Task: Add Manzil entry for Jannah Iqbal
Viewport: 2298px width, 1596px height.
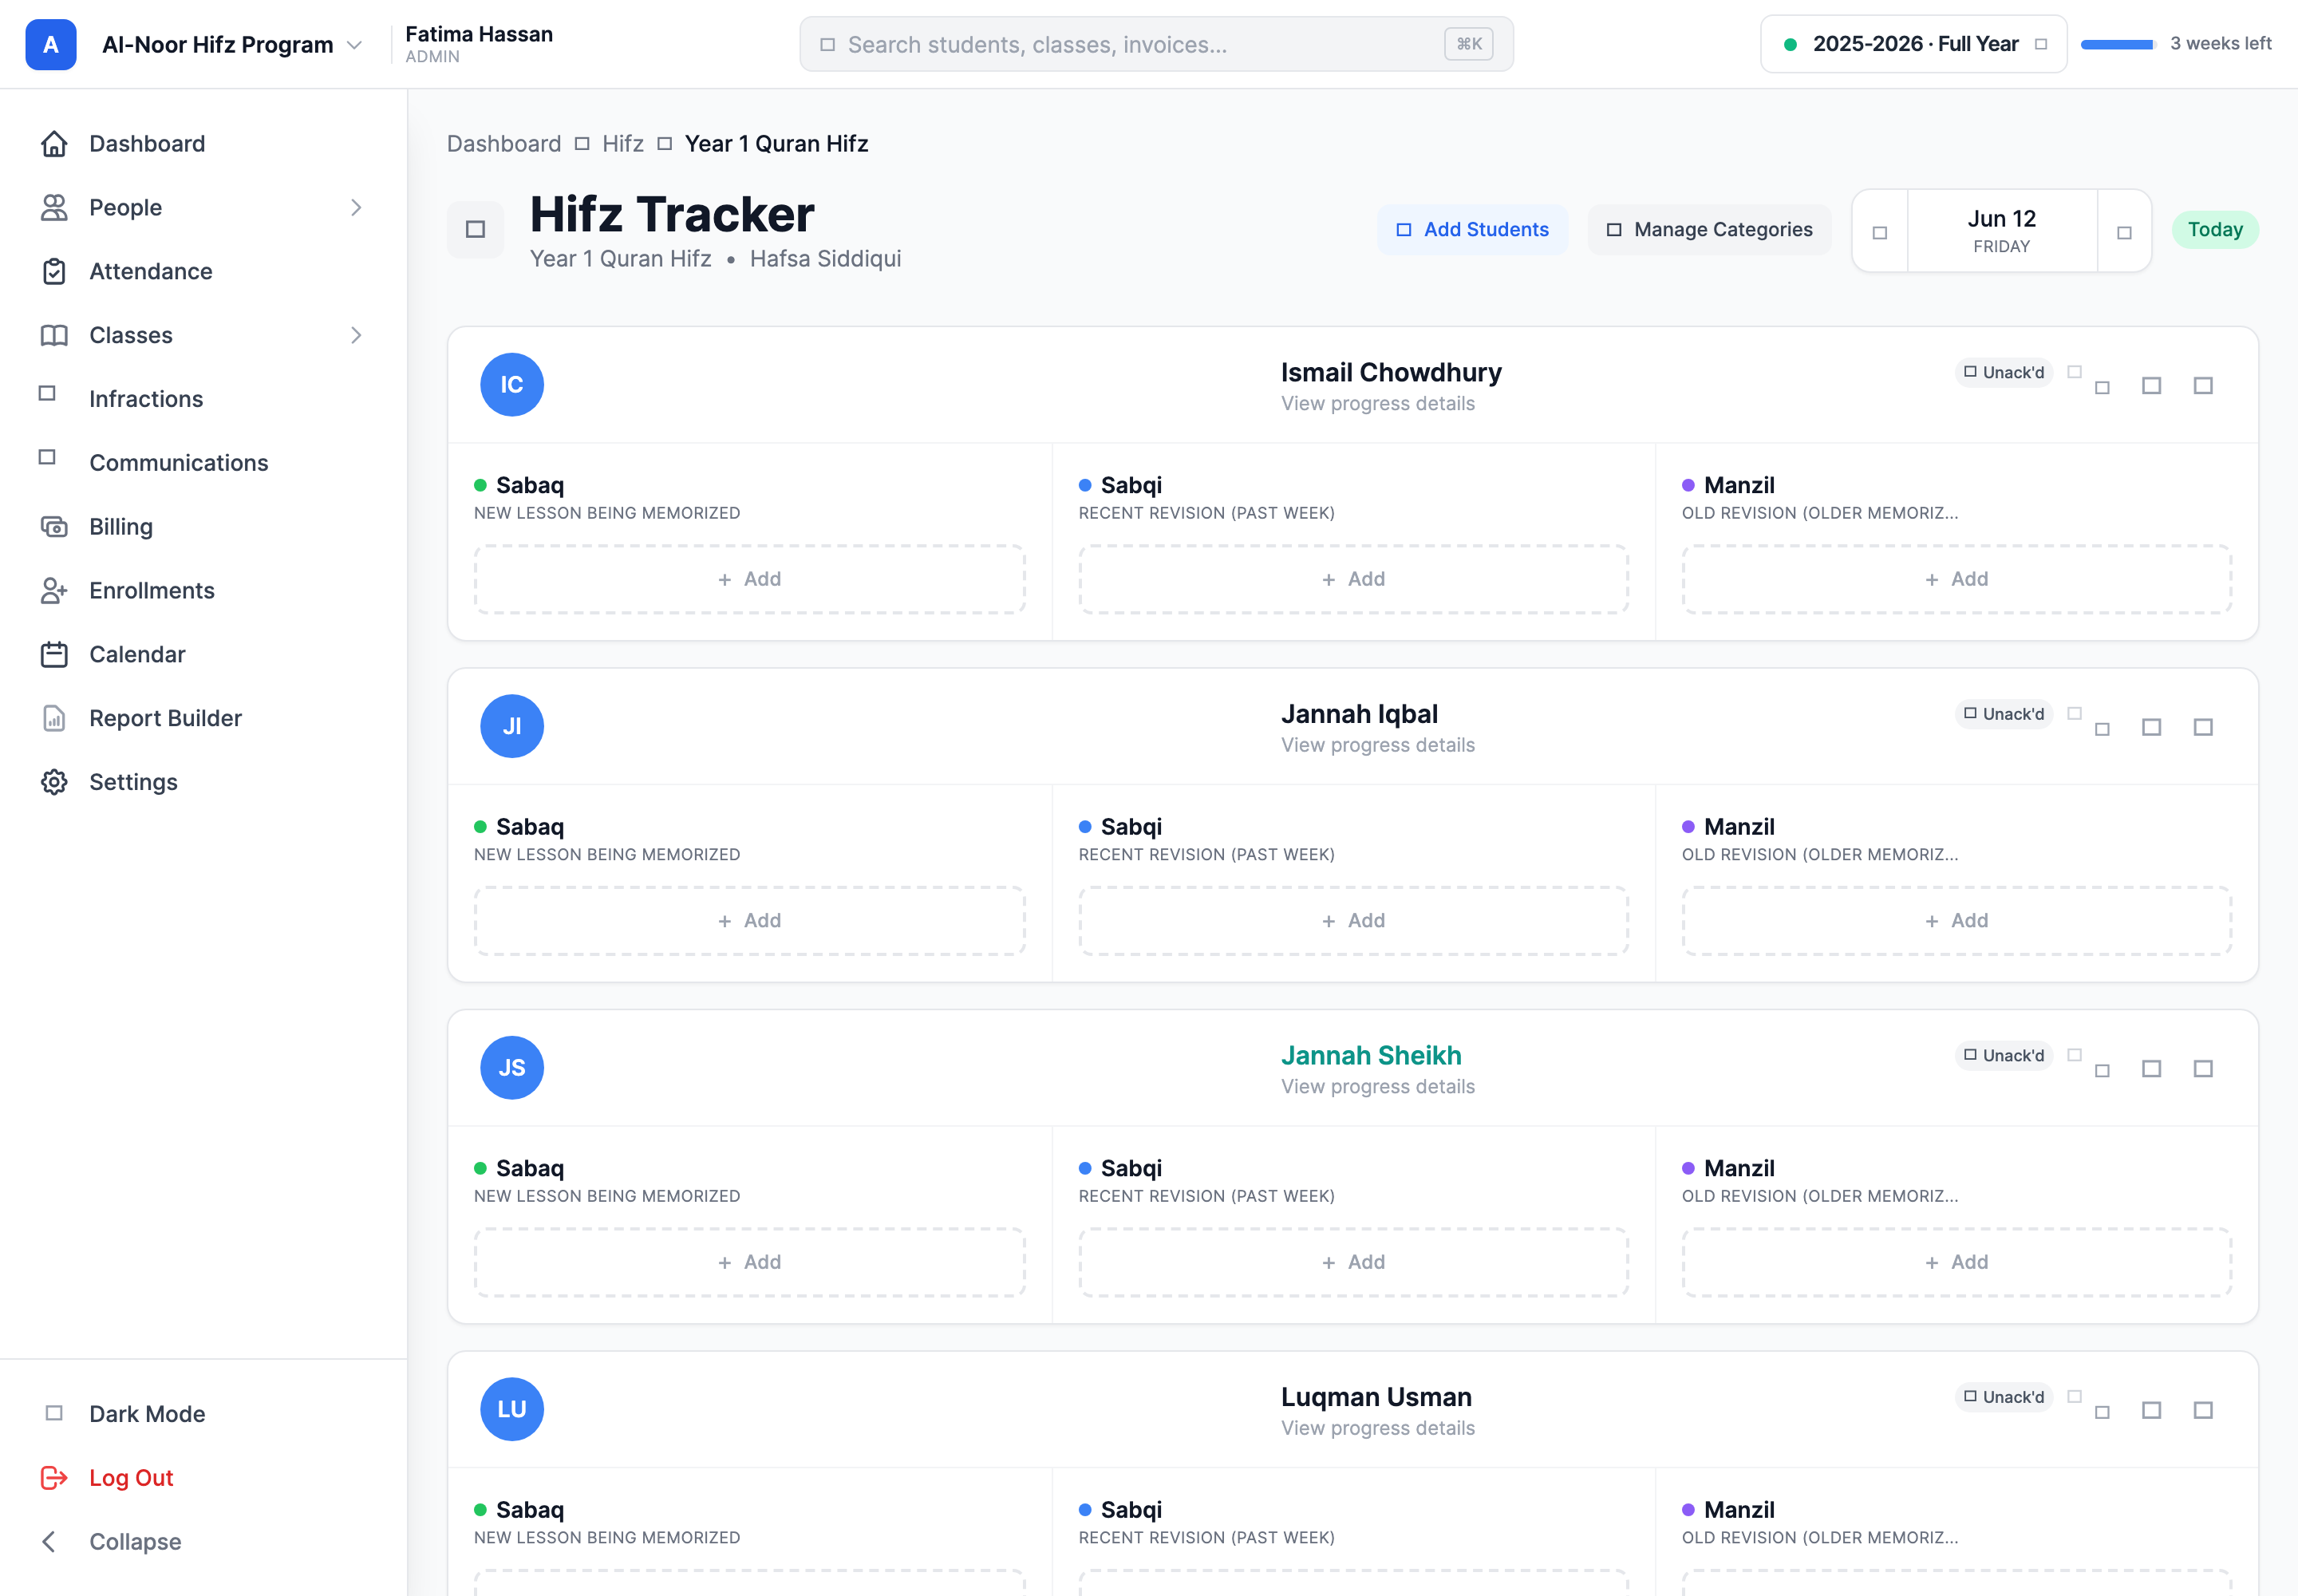Action: pos(1957,921)
